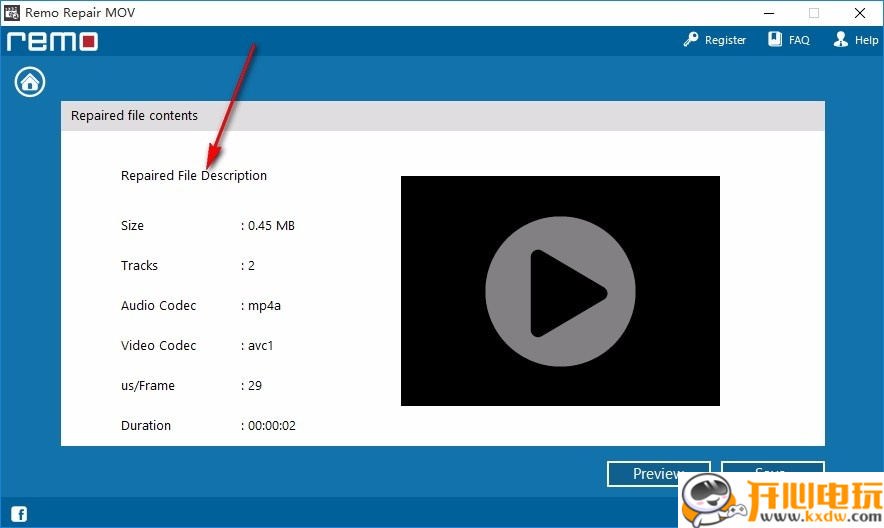The image size is (884, 528).
Task: Click the remo logo
Action: tap(52, 41)
